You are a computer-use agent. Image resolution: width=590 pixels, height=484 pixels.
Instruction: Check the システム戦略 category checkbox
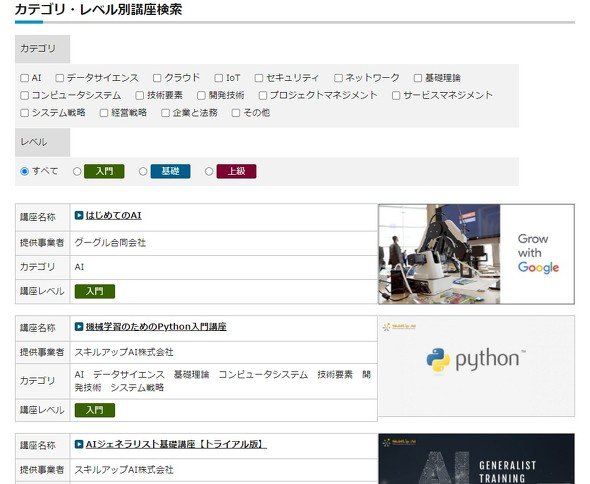pyautogui.click(x=24, y=113)
